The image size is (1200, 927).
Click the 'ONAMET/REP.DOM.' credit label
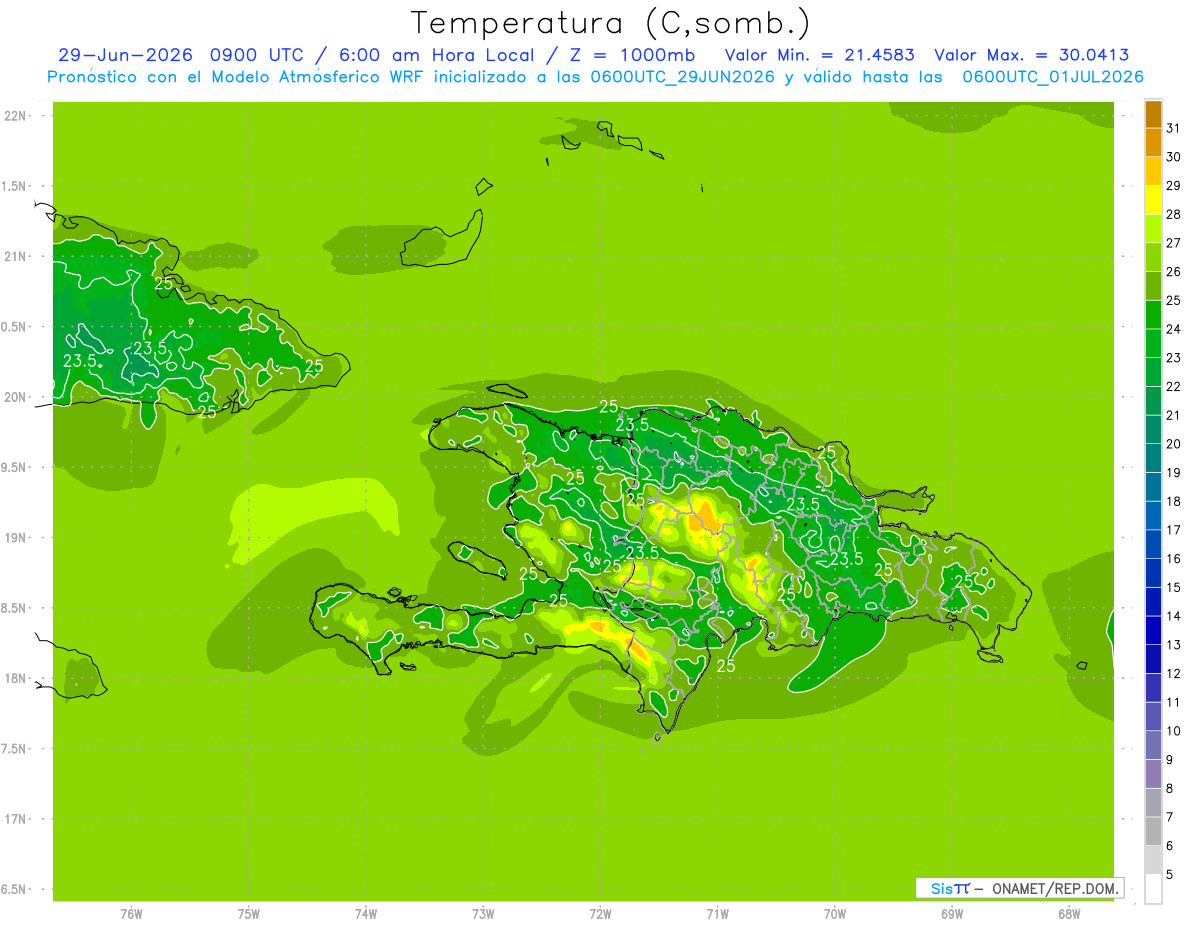(x=1055, y=888)
